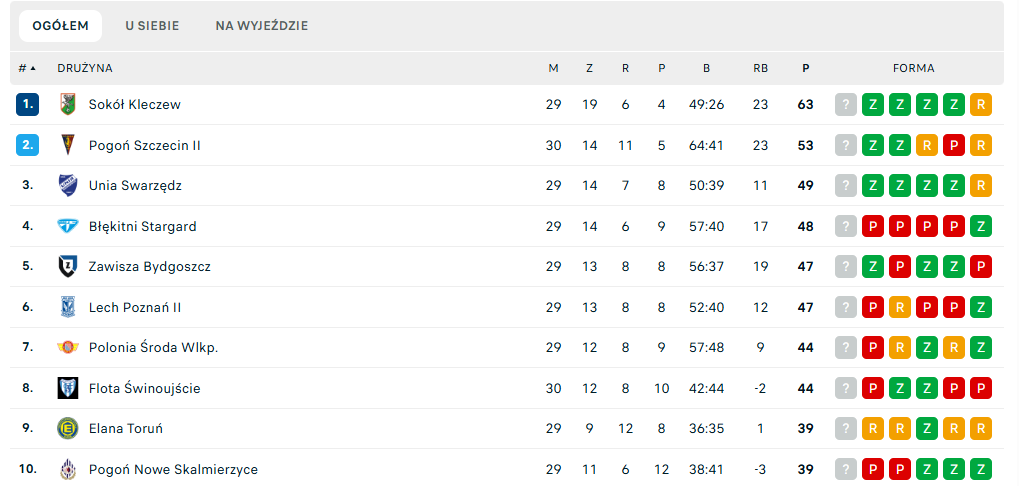Select the Unia Swarzędz badge icon

tap(68, 185)
